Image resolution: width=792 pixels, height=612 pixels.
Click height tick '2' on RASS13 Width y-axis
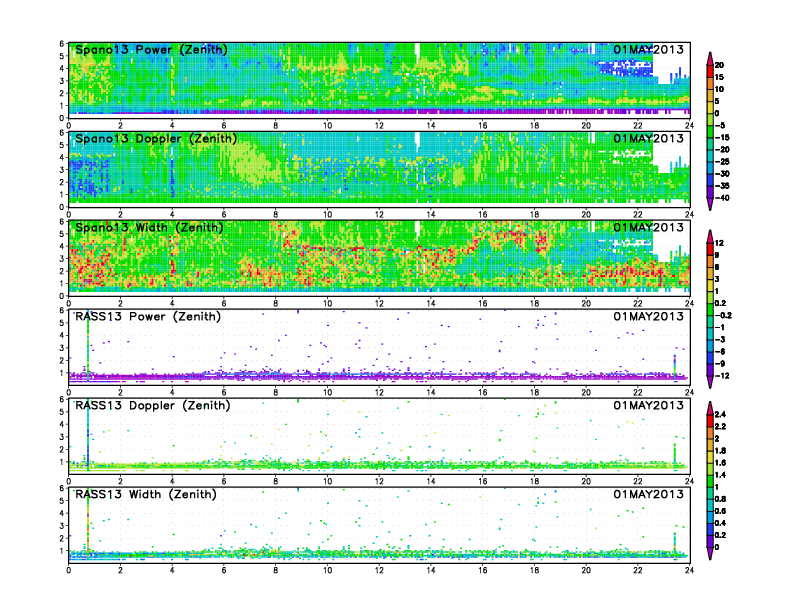[x=62, y=538]
